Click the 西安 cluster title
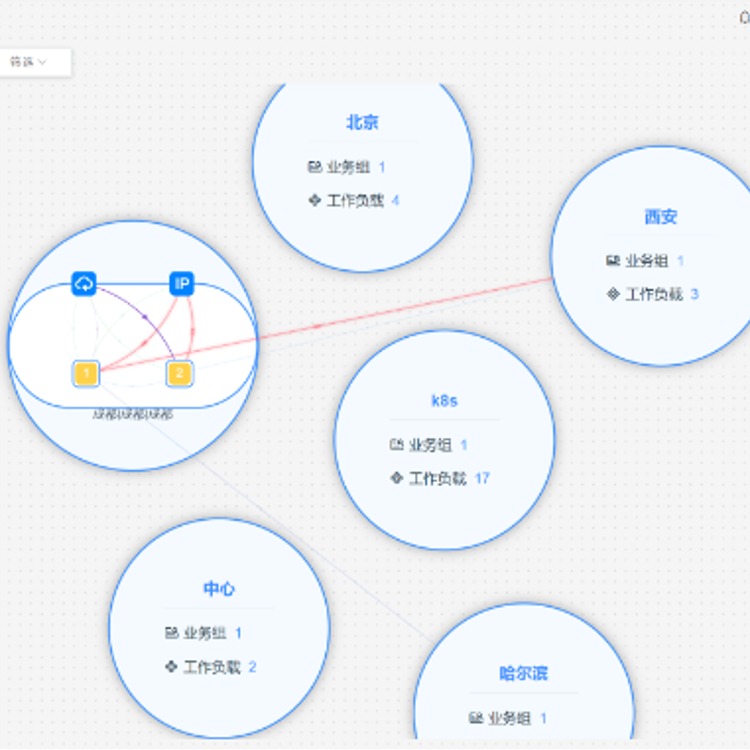This screenshot has height=750, width=750. 661,217
